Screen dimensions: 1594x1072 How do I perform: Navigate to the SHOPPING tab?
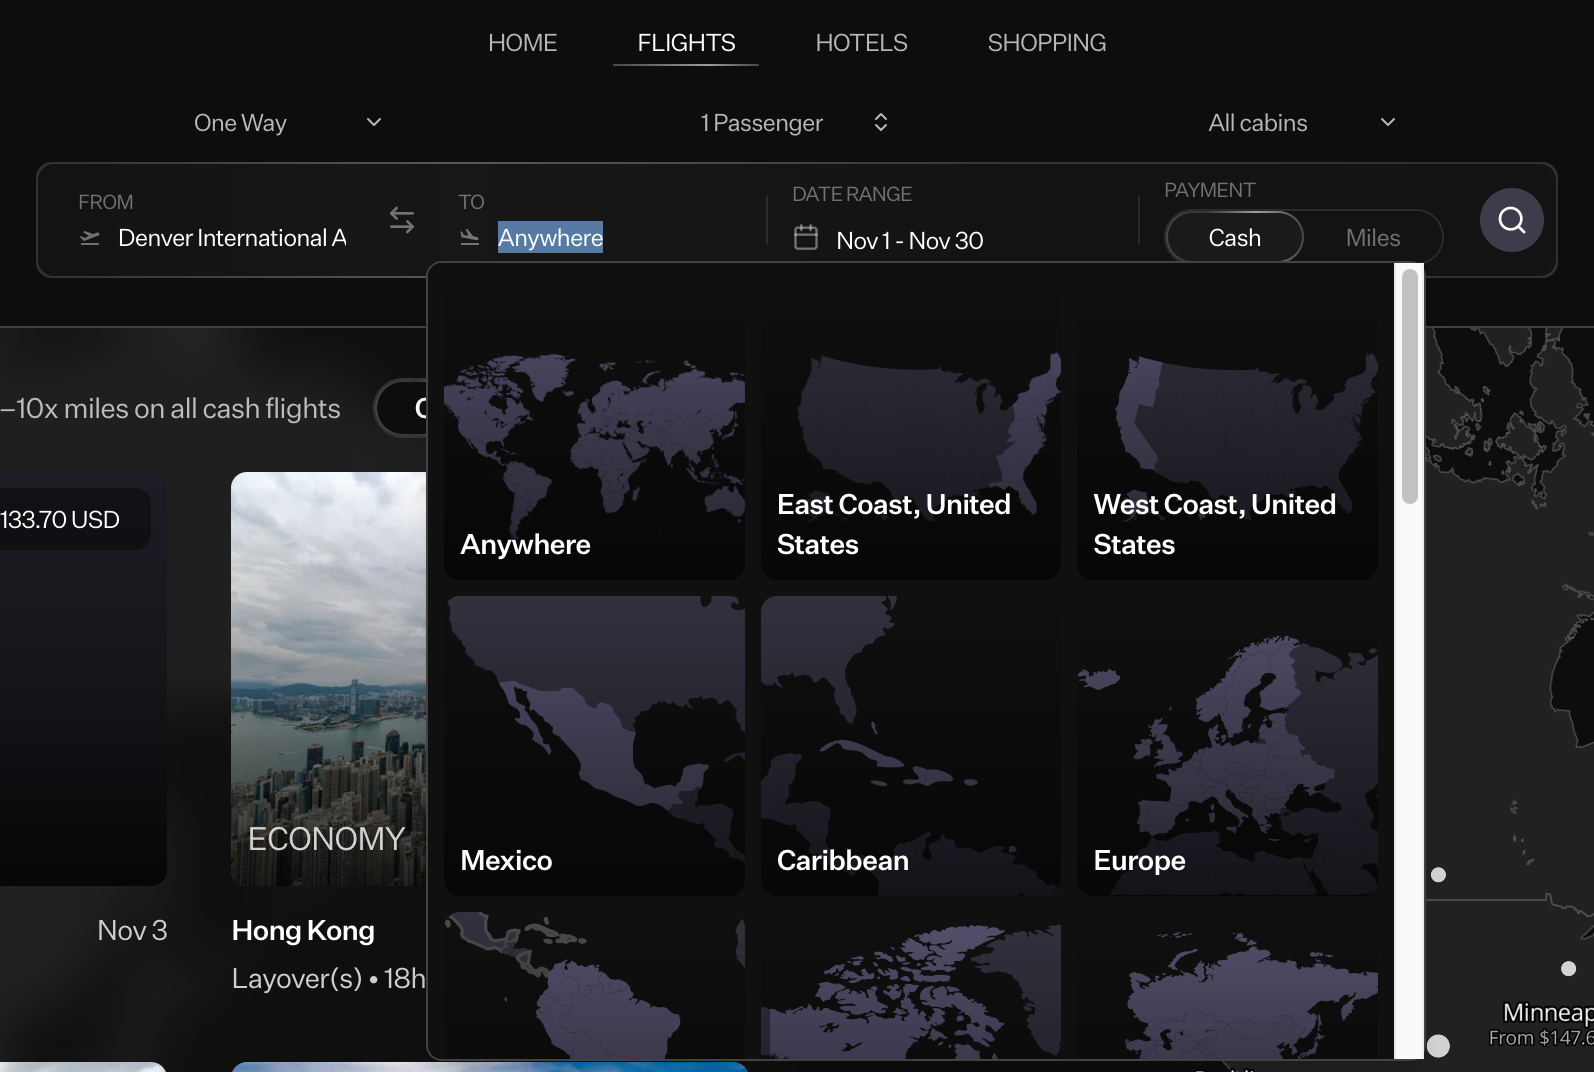[1046, 43]
